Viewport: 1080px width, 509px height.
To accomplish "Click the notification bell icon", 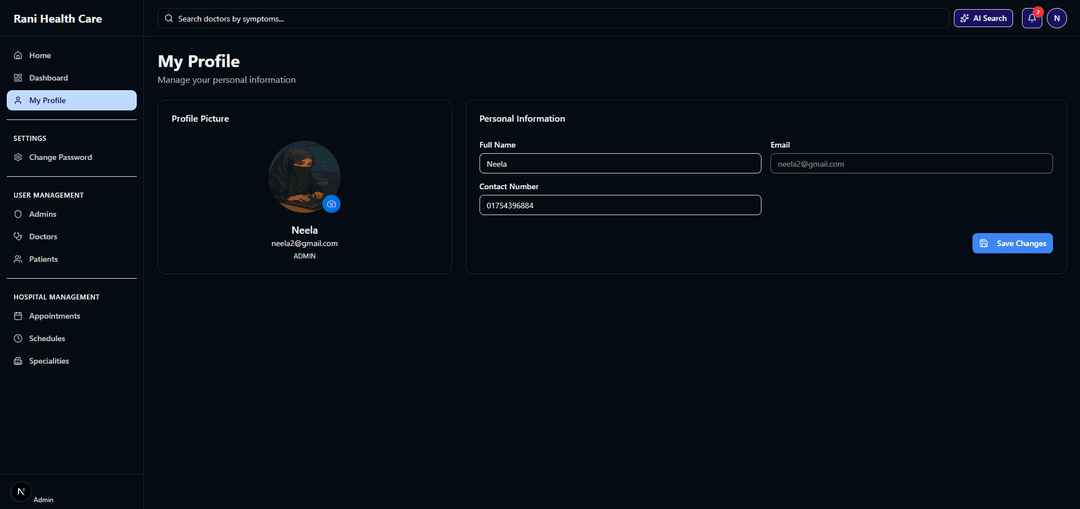I will coord(1031,18).
